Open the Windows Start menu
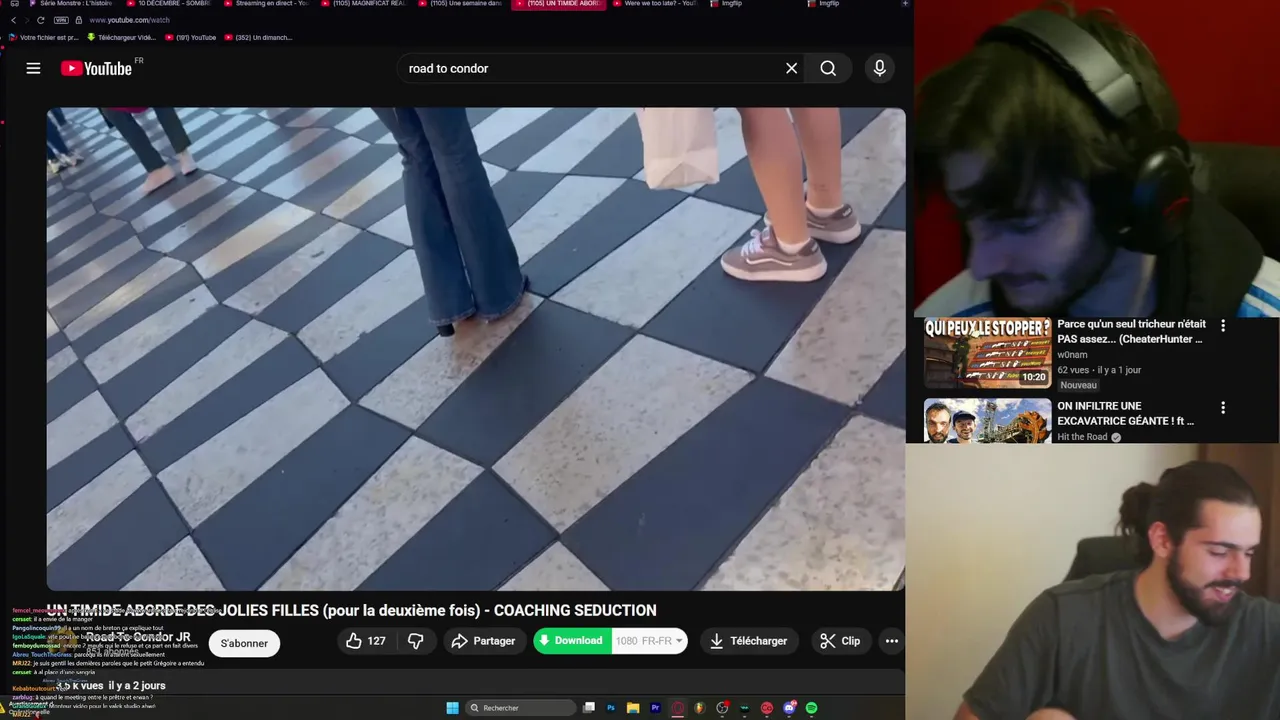This screenshot has height=720, width=1280. coord(452,708)
